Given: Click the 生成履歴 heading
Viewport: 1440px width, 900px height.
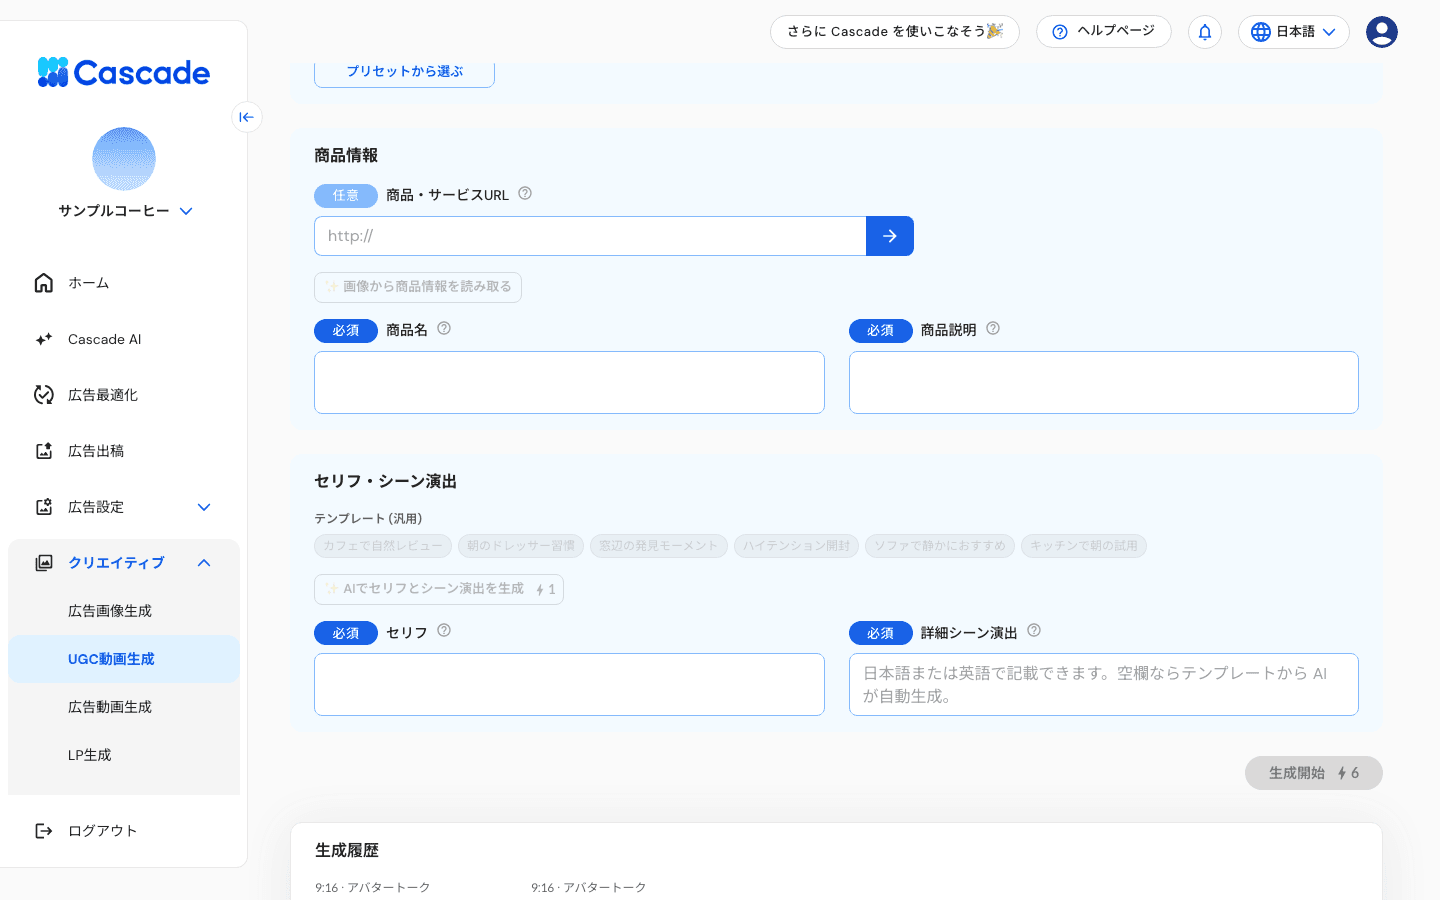Looking at the screenshot, I should 347,851.
